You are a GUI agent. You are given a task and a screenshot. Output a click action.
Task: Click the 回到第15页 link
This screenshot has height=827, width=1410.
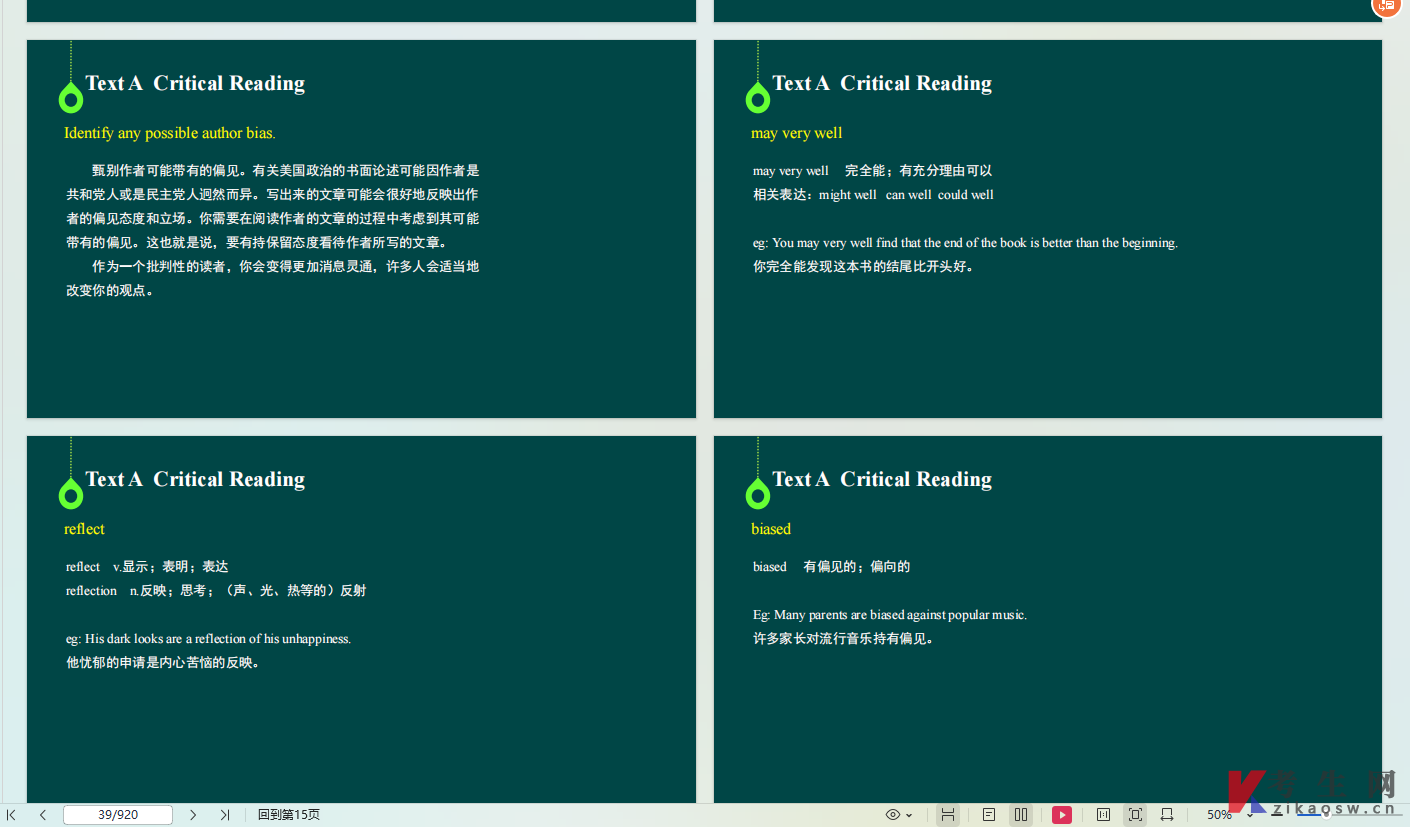coord(288,815)
